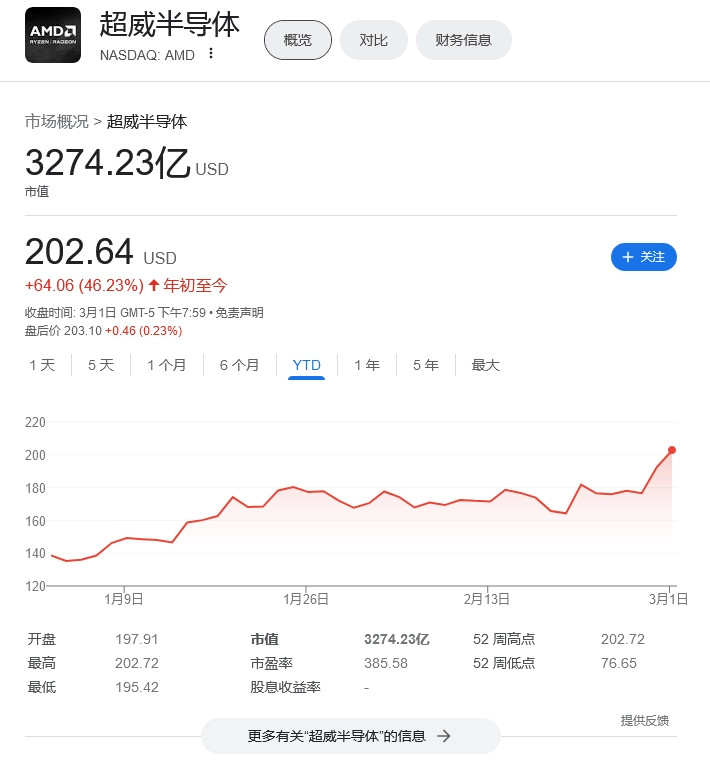The width and height of the screenshot is (710, 776).
Task: Click the NASDAQ: AMD ticker text
Action: [147, 55]
